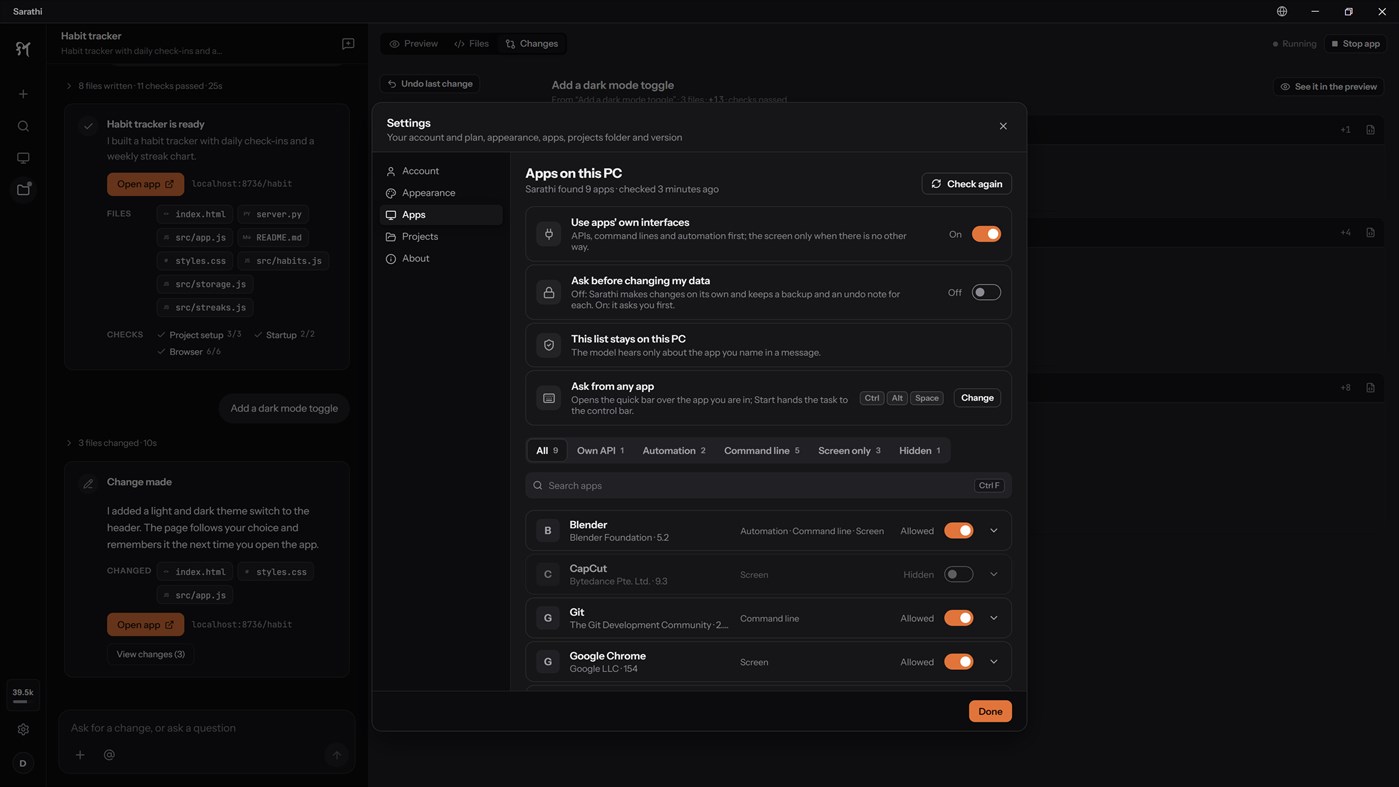This screenshot has width=1399, height=787.
Task: Click View changes (3)
Action: point(150,655)
